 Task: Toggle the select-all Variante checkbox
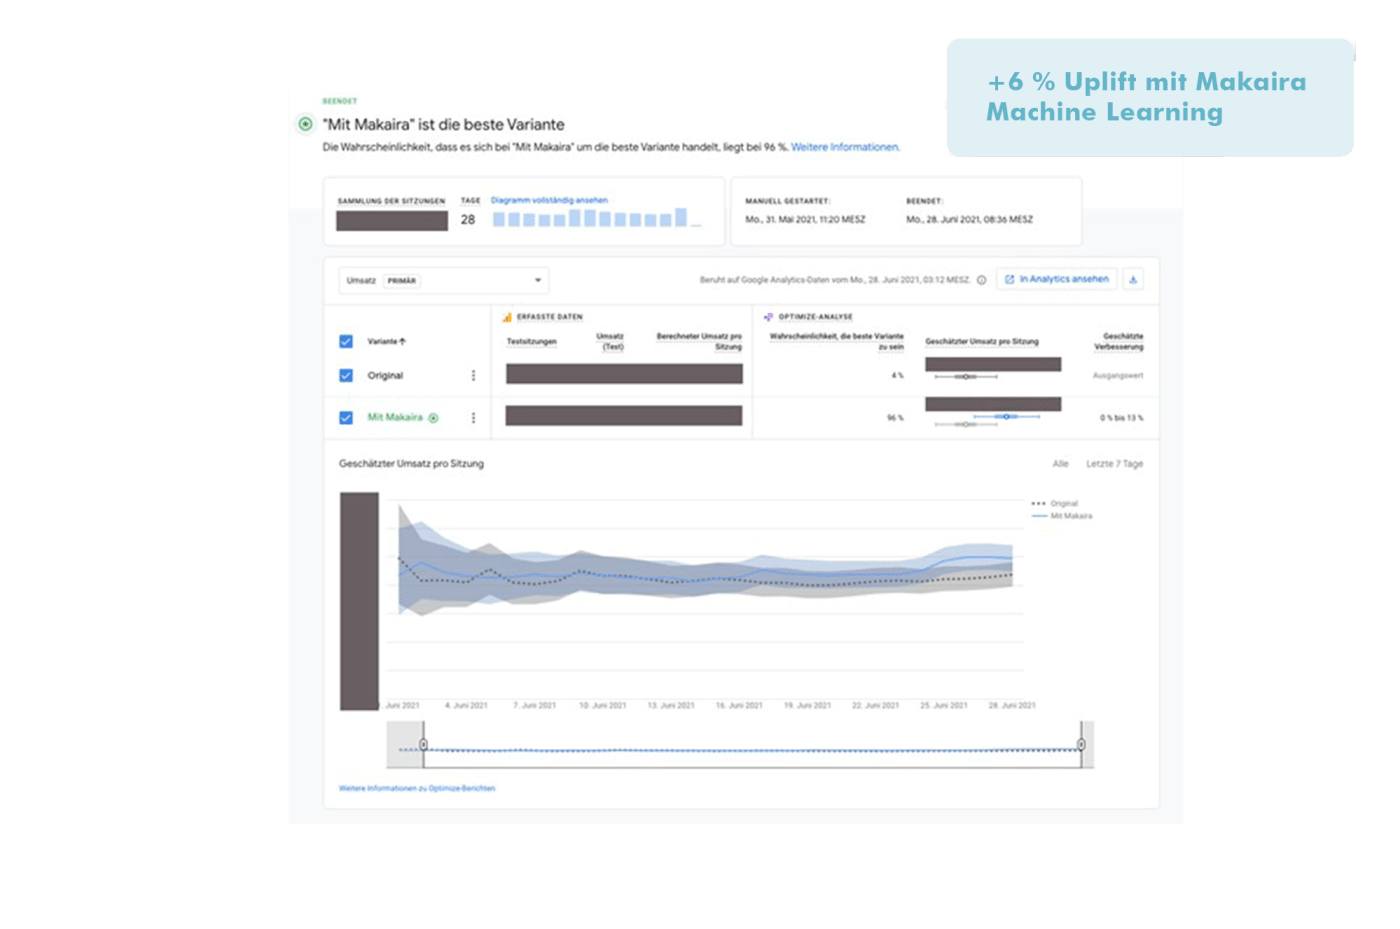tap(346, 341)
